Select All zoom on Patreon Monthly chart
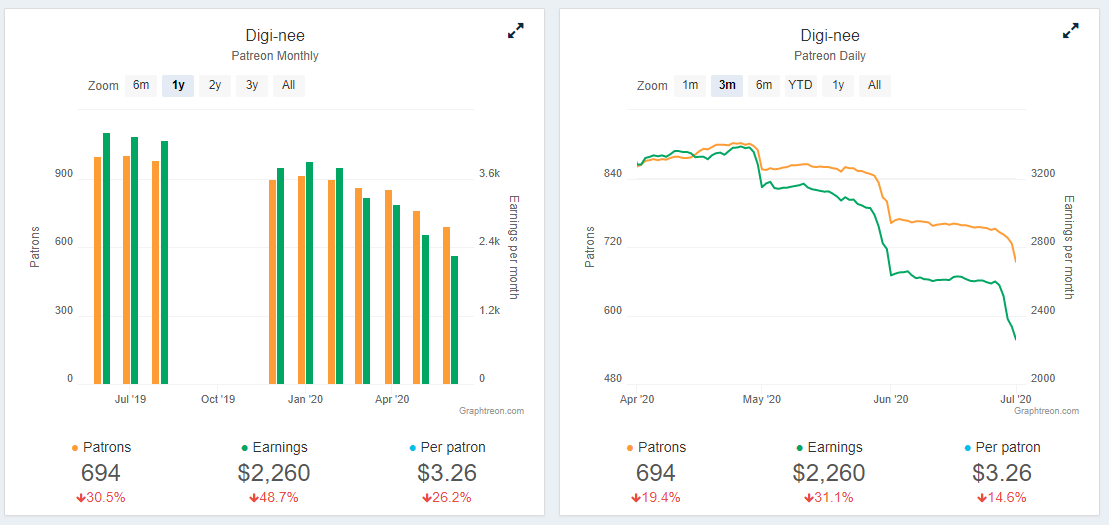The width and height of the screenshot is (1109, 525). tap(289, 86)
